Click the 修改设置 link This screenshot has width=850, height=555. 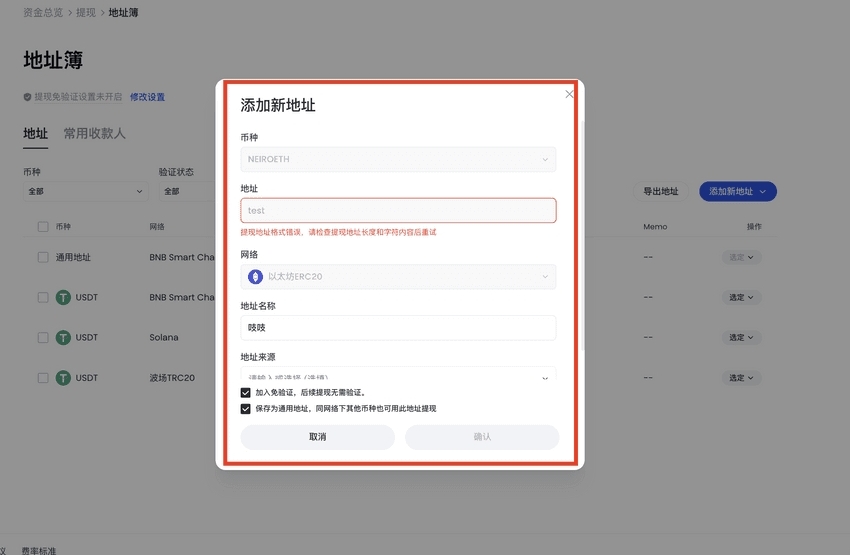coord(147,97)
